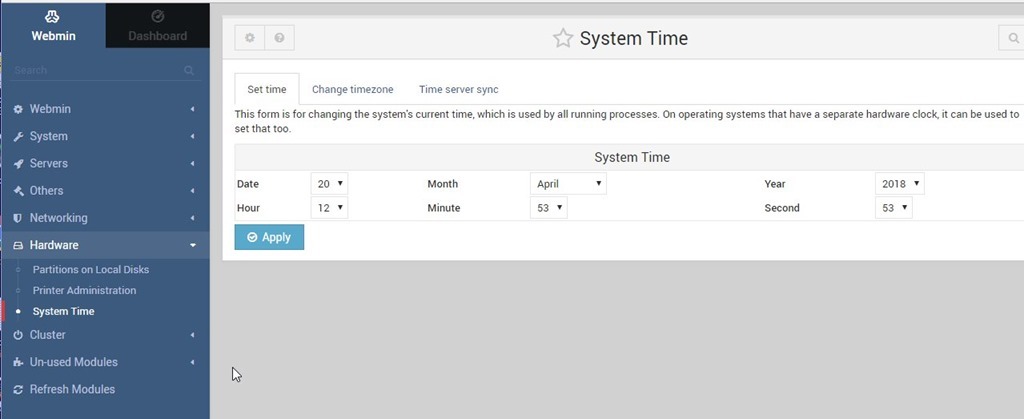Switch to the Change timezone tab
The image size is (1024, 419).
pyautogui.click(x=352, y=90)
